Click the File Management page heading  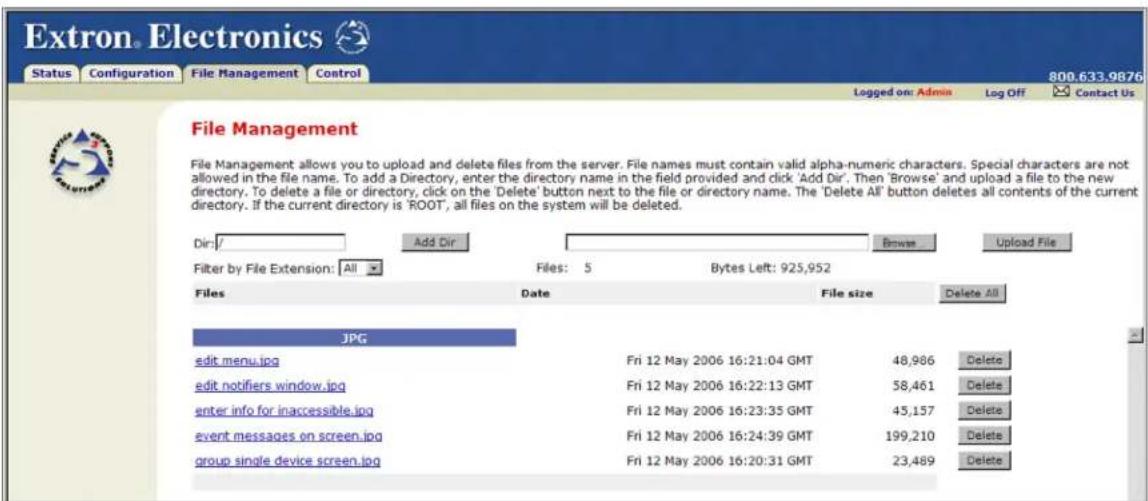pos(275,130)
